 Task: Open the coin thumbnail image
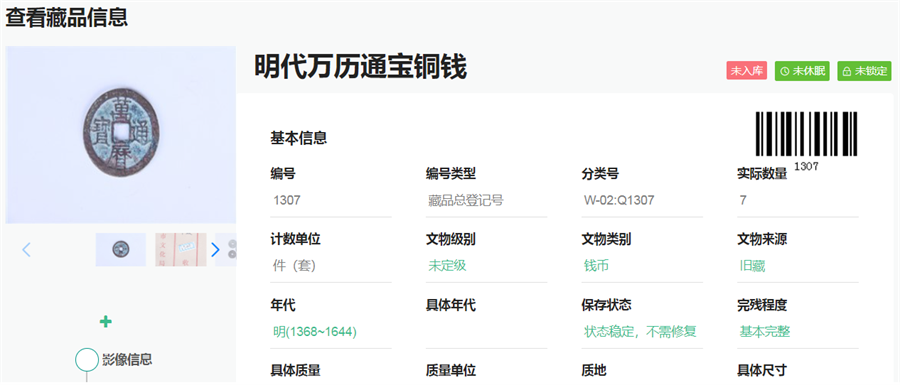(121, 250)
